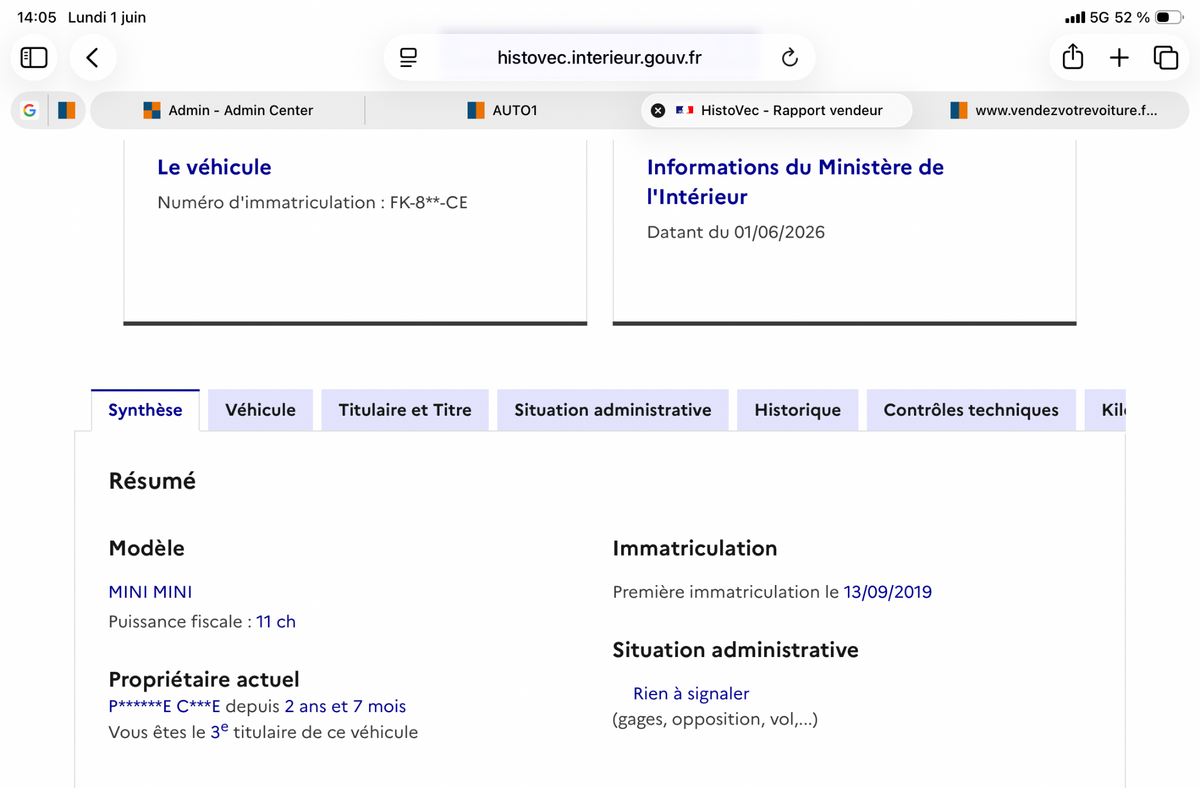Open the Véhicule tab
The image size is (1200, 788).
point(260,410)
